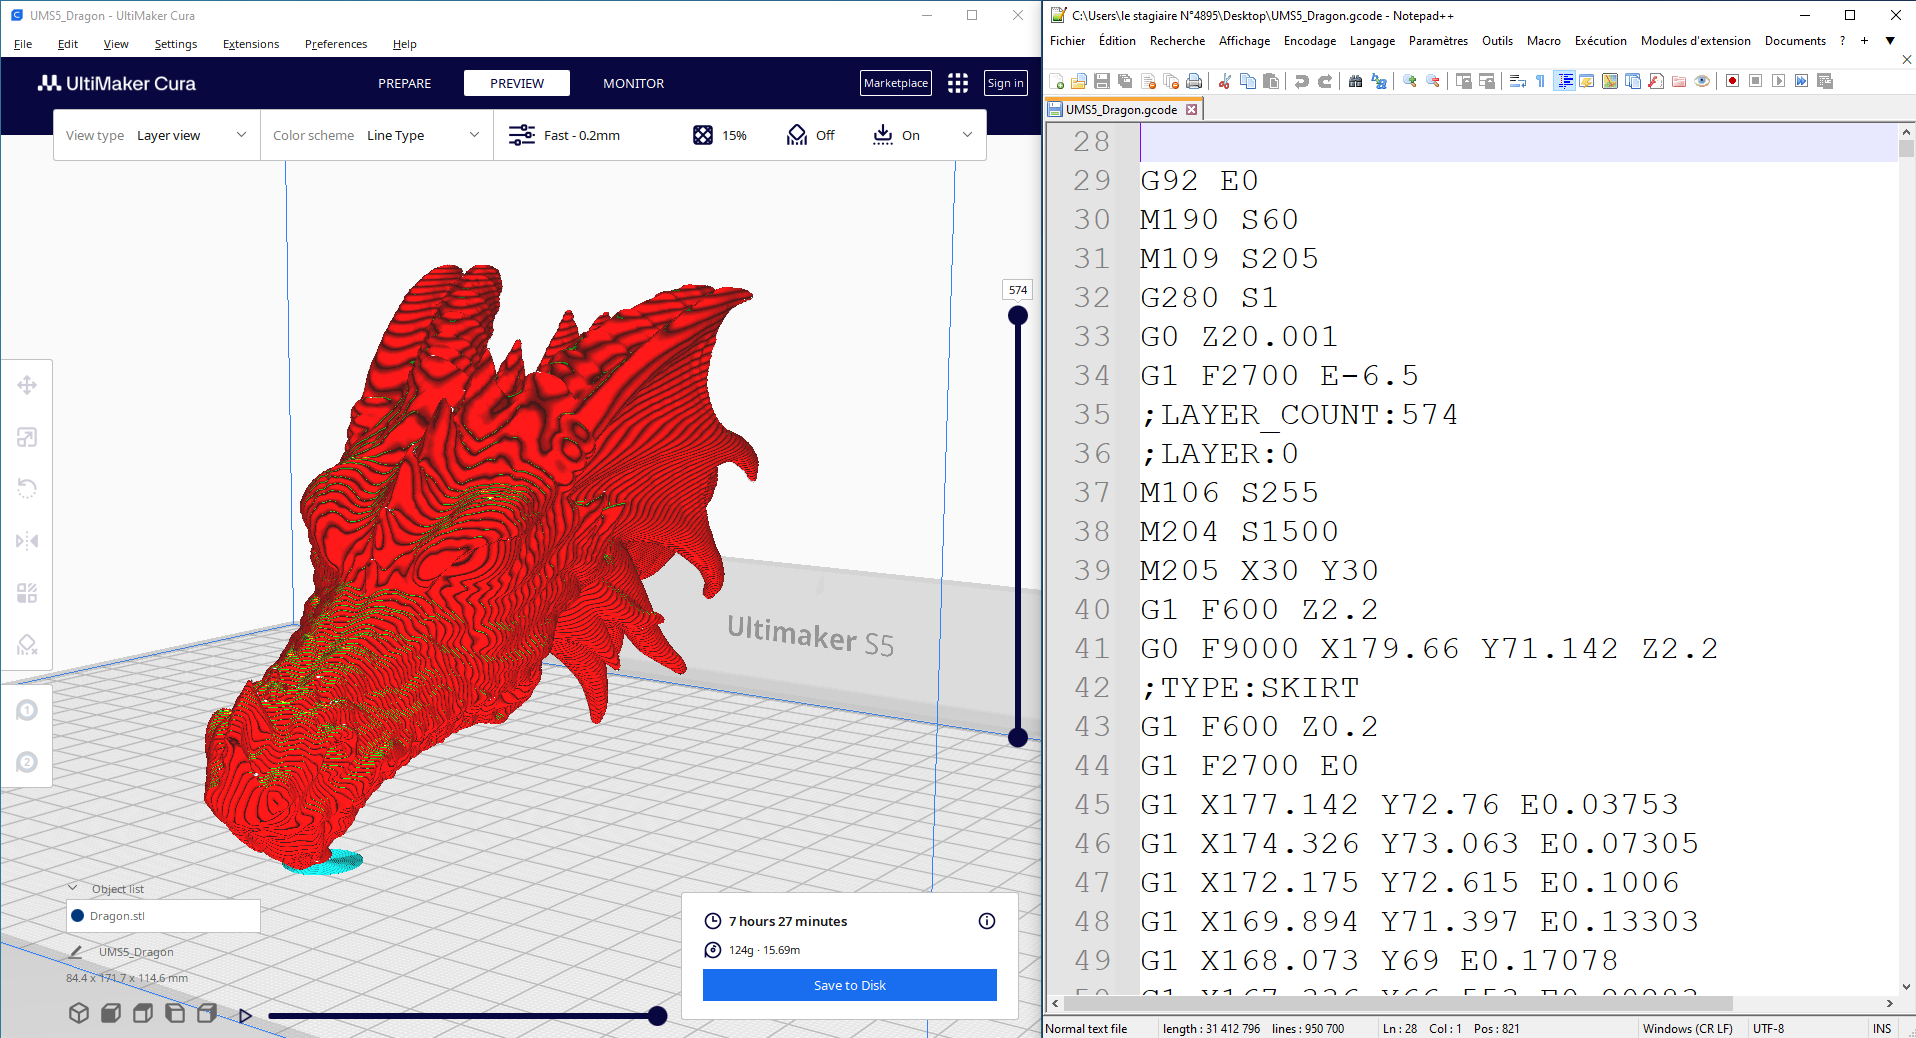Image resolution: width=1916 pixels, height=1038 pixels.
Task: Toggle support generation setting labeled Off
Action: [x=811, y=134]
